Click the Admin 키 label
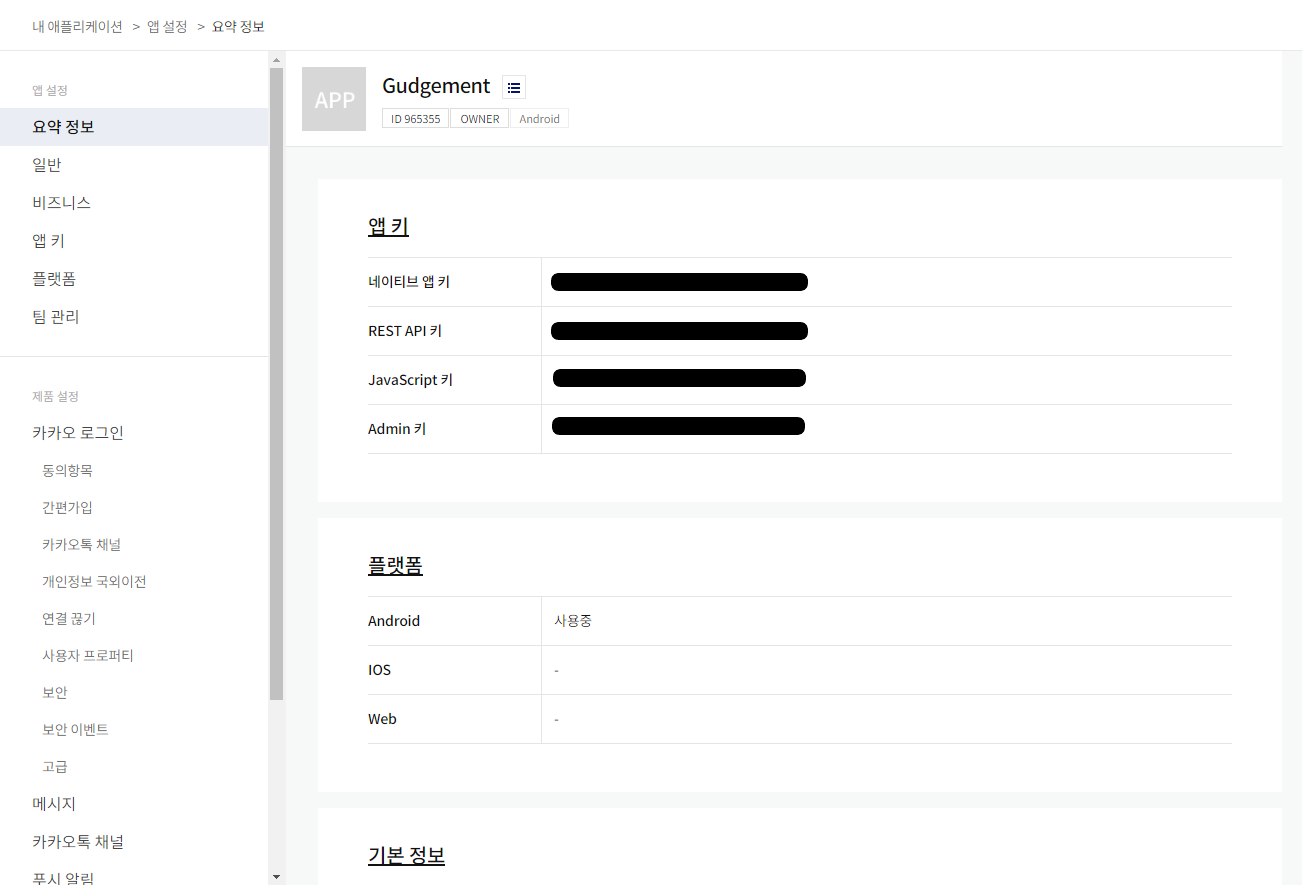This screenshot has width=1302, height=885. [397, 429]
